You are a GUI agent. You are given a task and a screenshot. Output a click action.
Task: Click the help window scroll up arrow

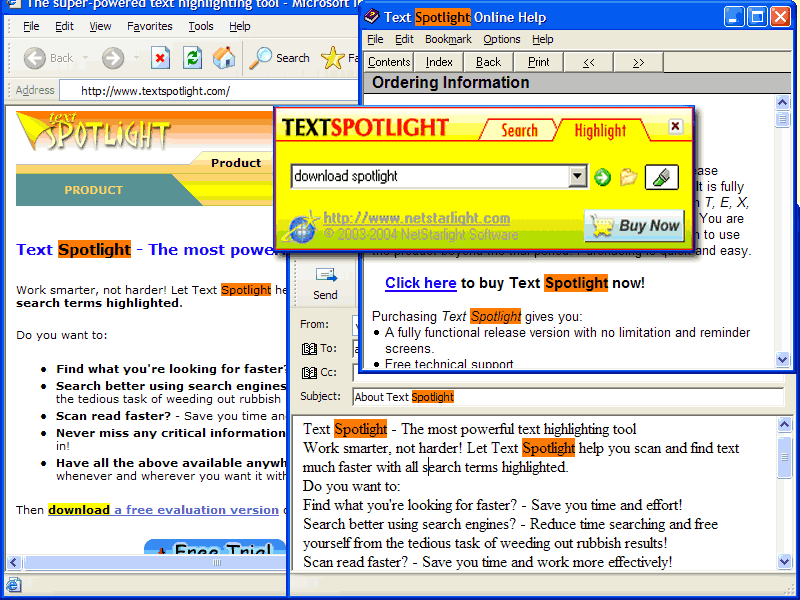click(x=782, y=103)
